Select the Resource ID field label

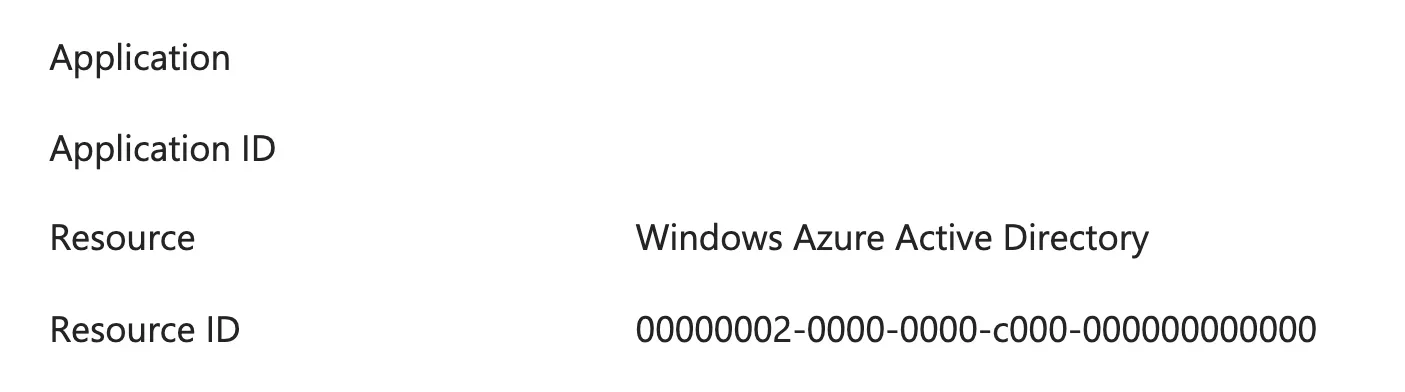145,329
